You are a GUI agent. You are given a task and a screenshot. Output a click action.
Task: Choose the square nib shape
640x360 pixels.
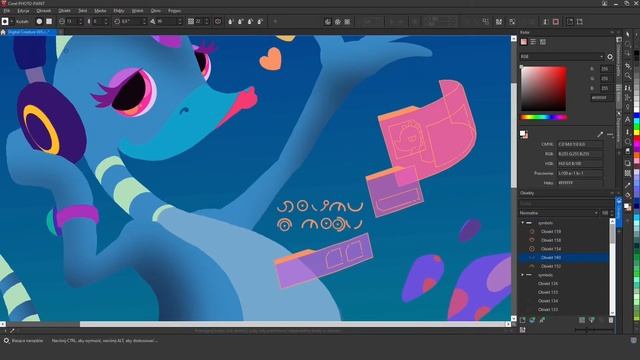49,21
